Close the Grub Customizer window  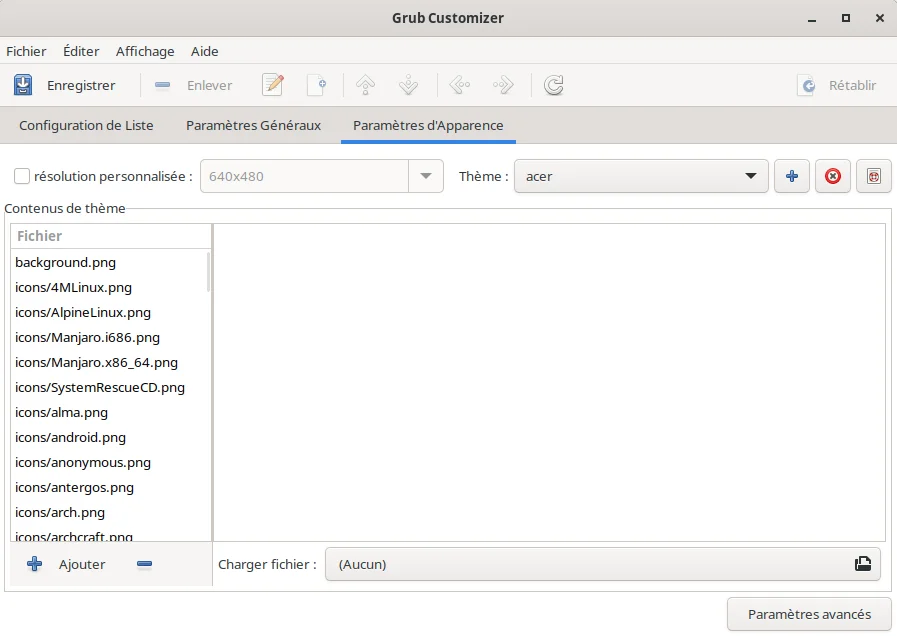coord(880,18)
